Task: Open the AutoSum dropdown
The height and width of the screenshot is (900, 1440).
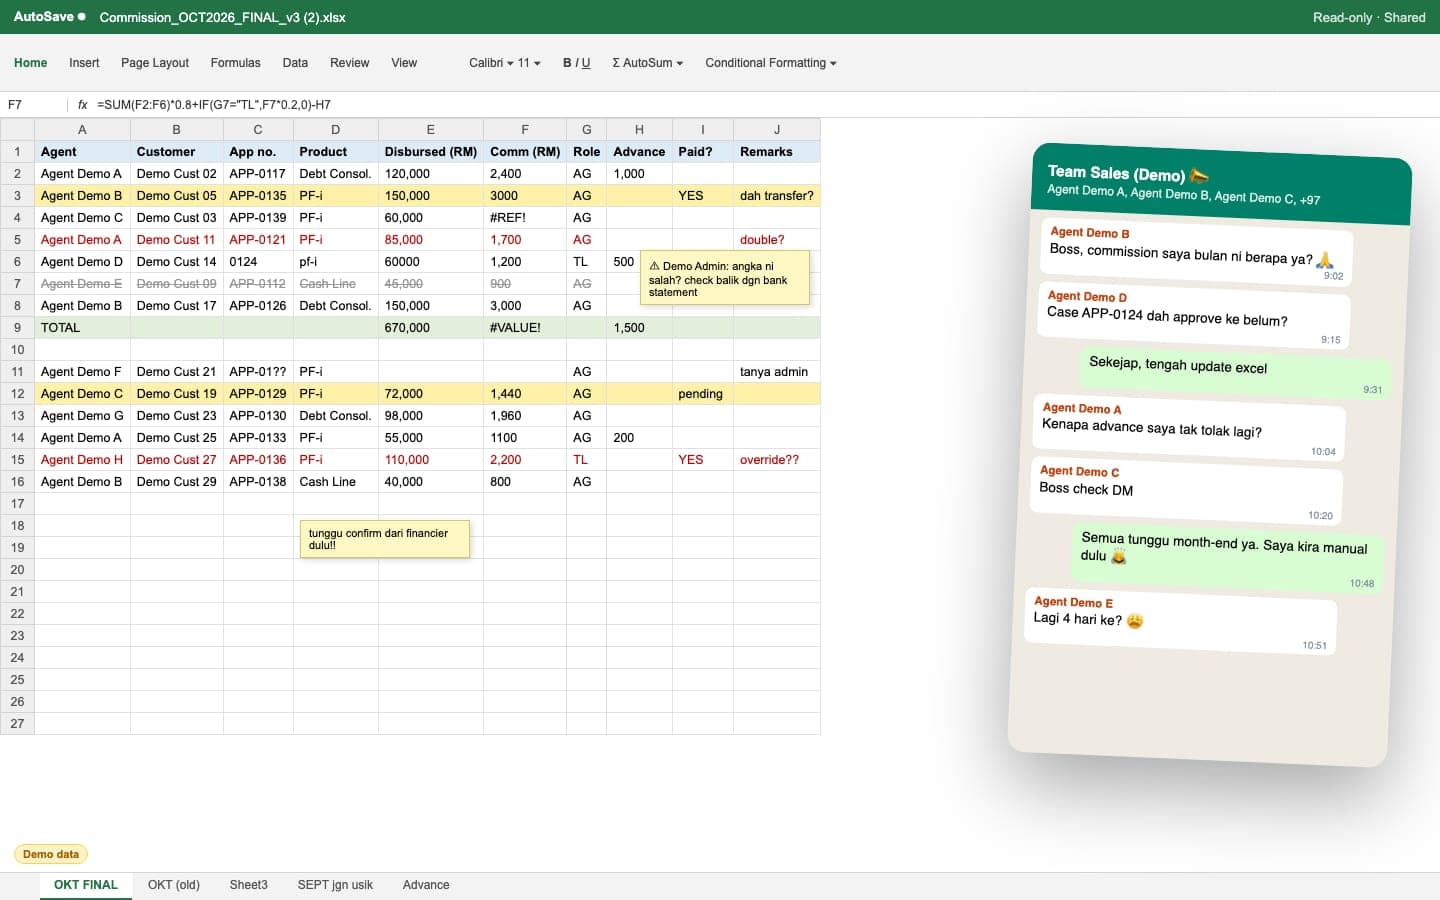Action: click(x=648, y=63)
